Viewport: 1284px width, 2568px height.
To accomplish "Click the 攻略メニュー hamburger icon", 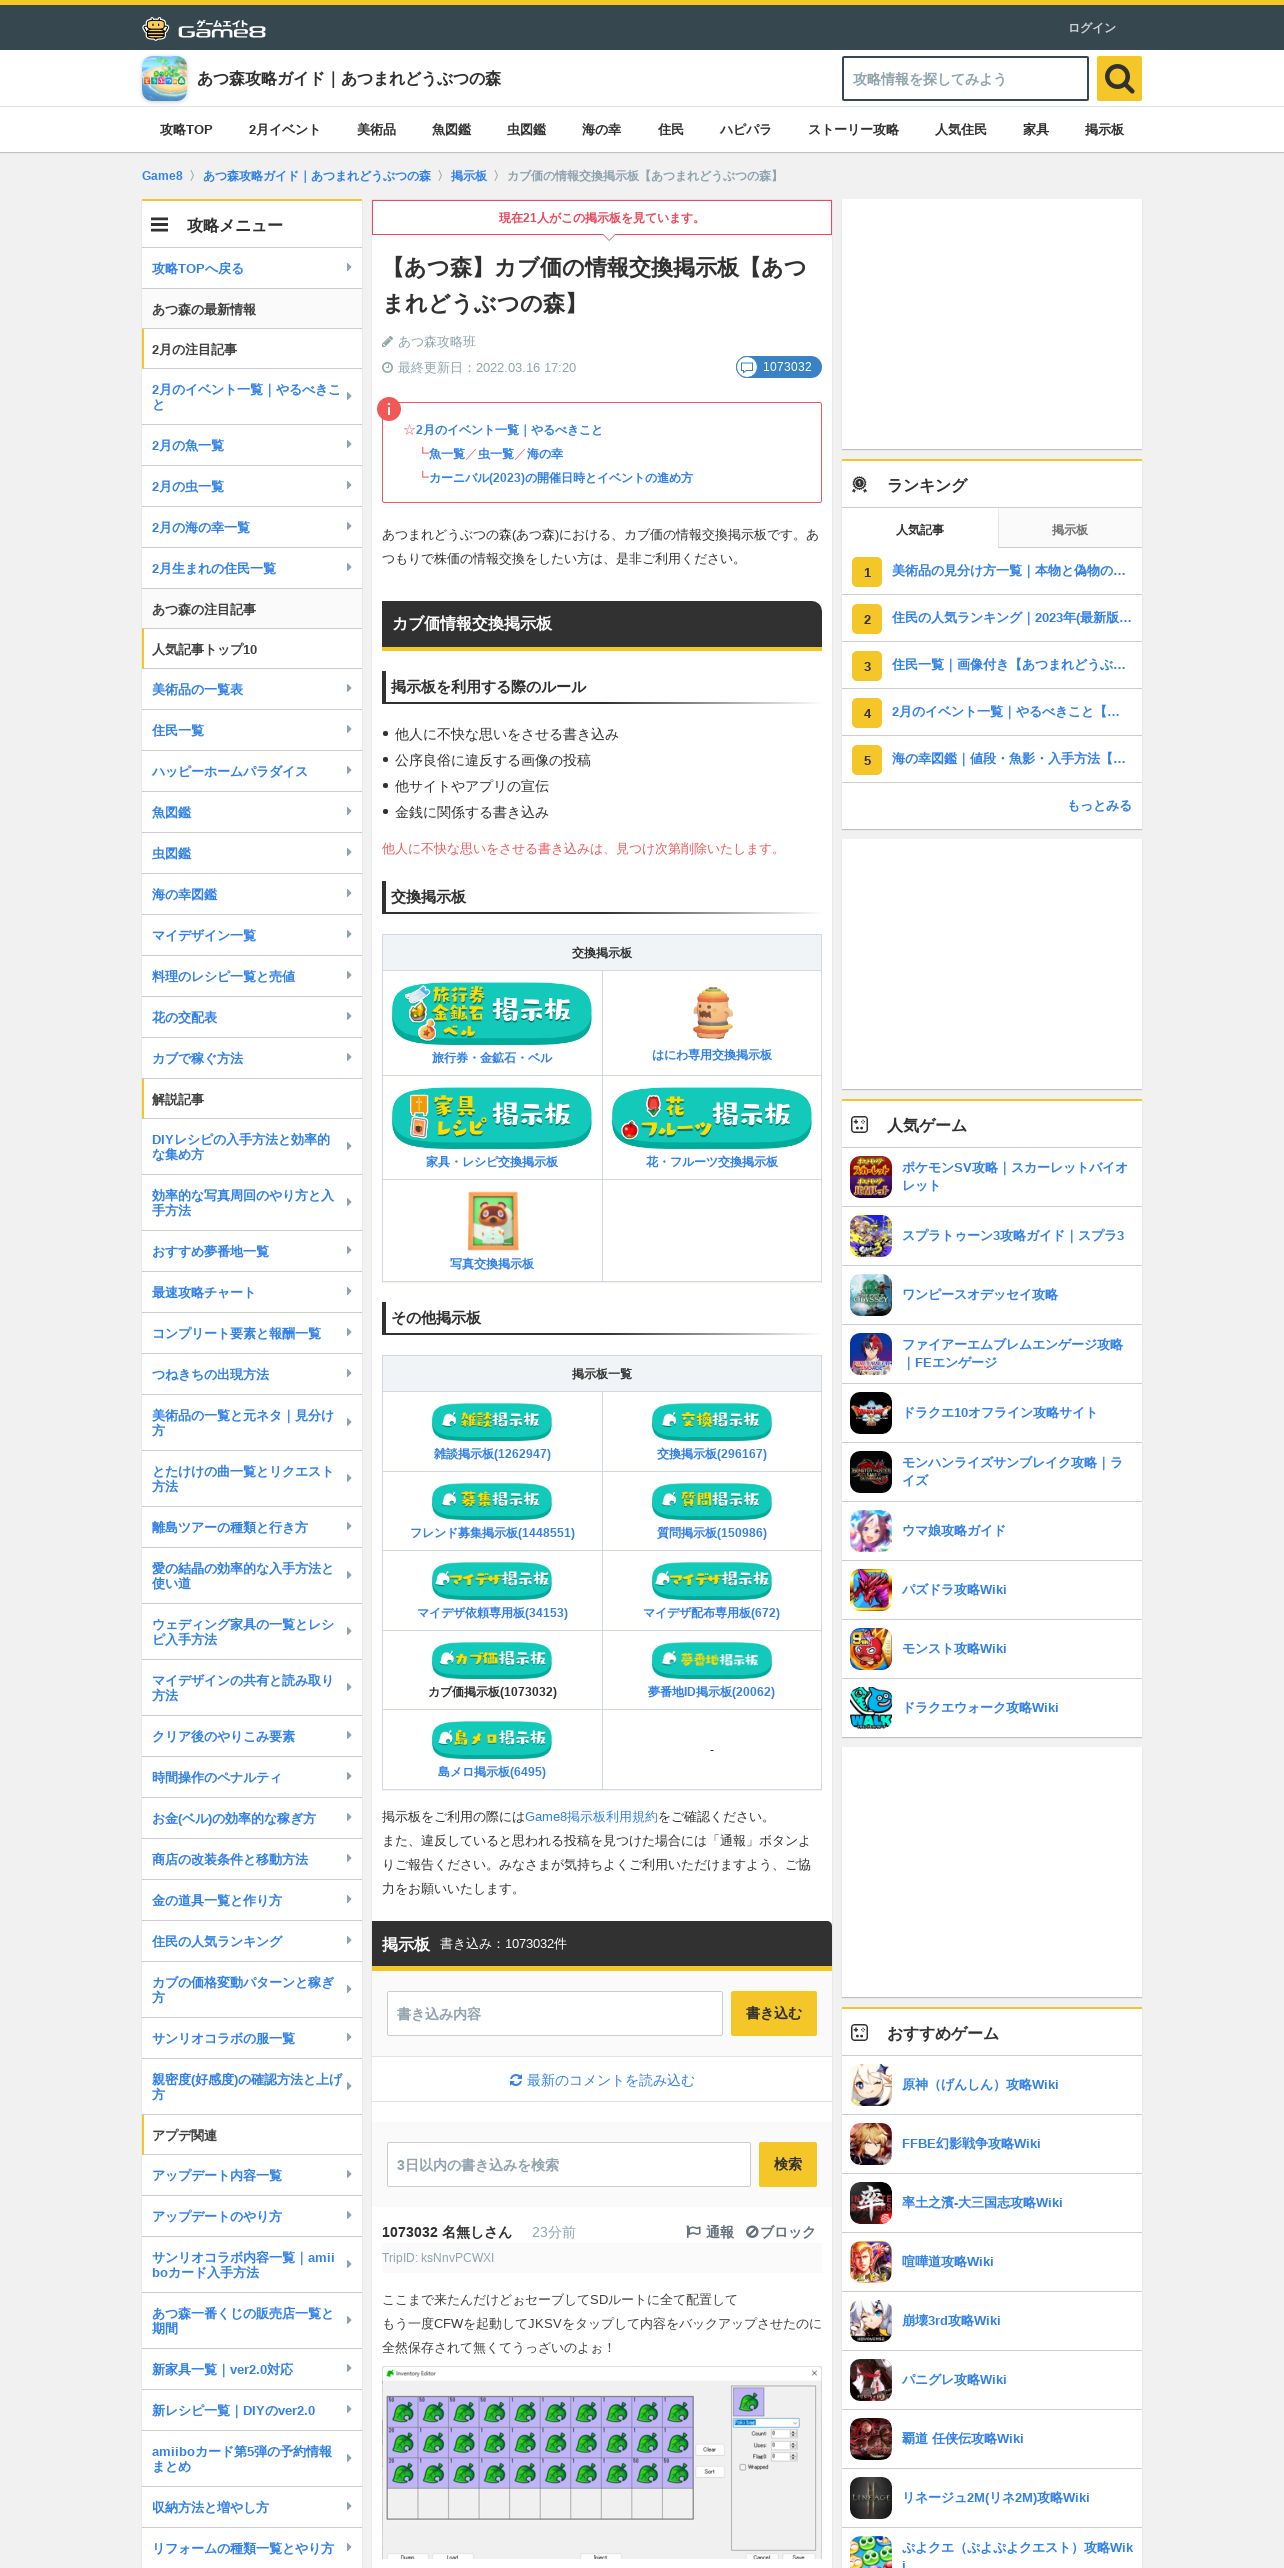I will [159, 225].
